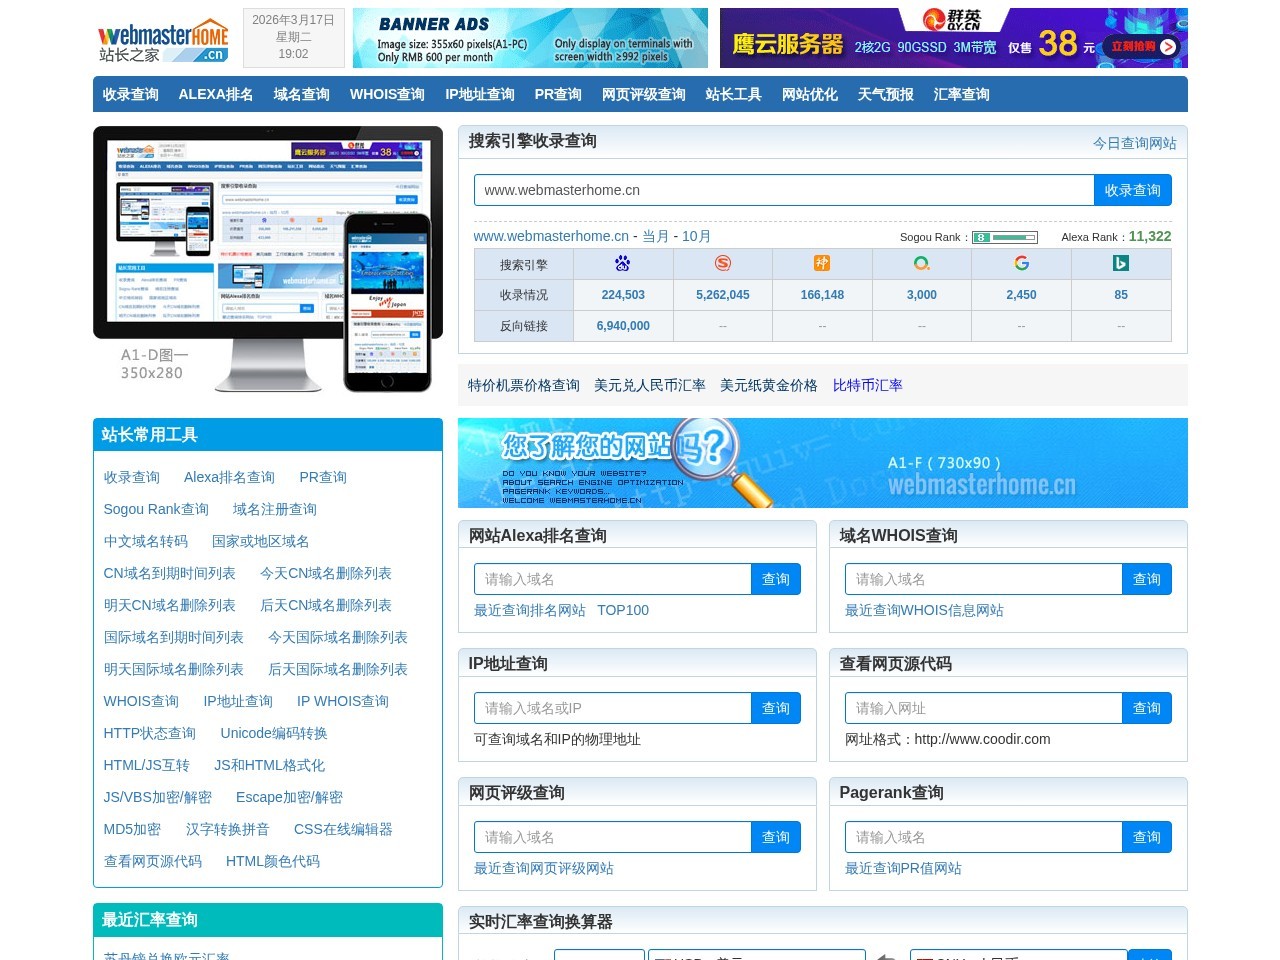Open the 天气预报 navigation menu item
The height and width of the screenshot is (960, 1280).
click(885, 94)
